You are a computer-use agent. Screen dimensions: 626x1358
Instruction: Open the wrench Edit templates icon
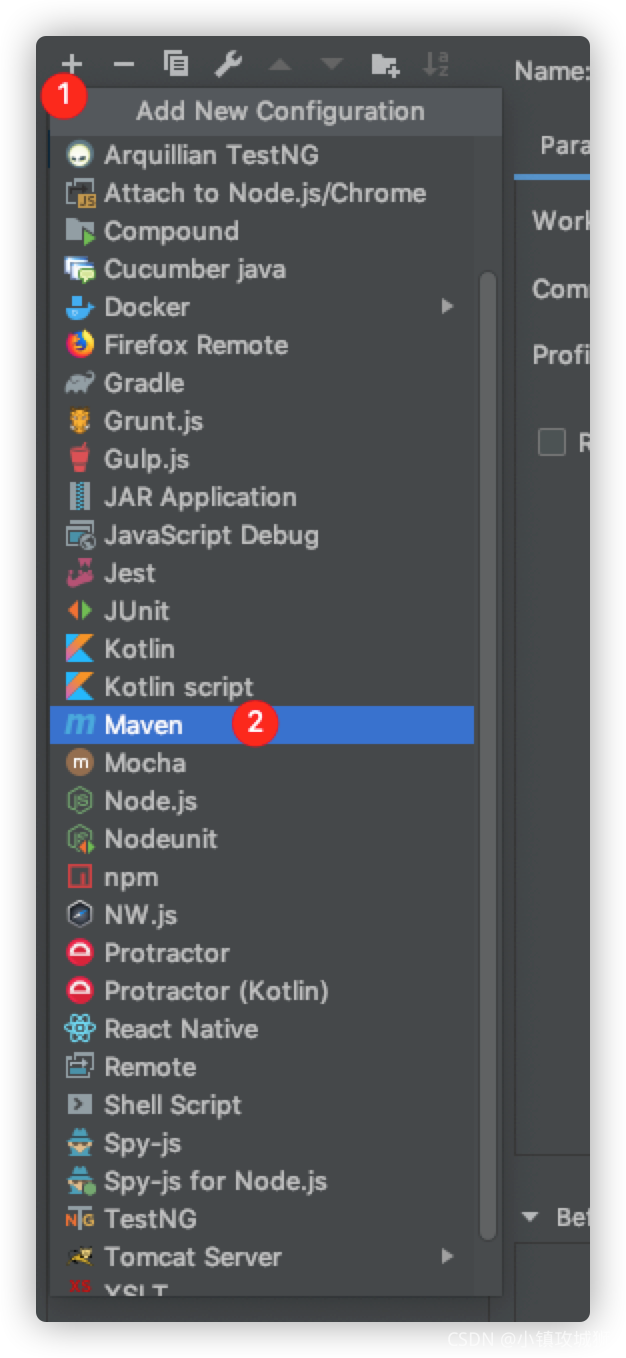(x=229, y=65)
